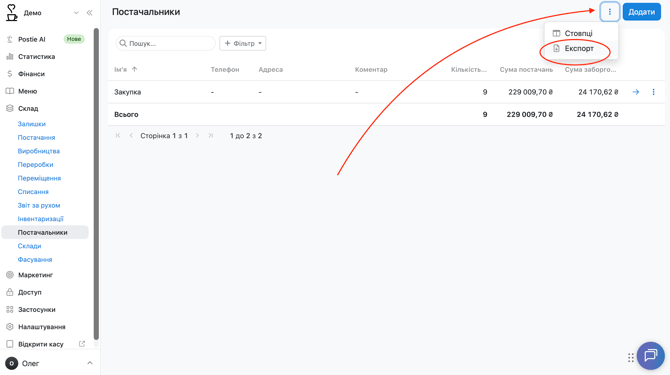Viewport: 670px width, 375px height.
Task: Choose Експорт from the dropdown menu
Action: tap(579, 49)
